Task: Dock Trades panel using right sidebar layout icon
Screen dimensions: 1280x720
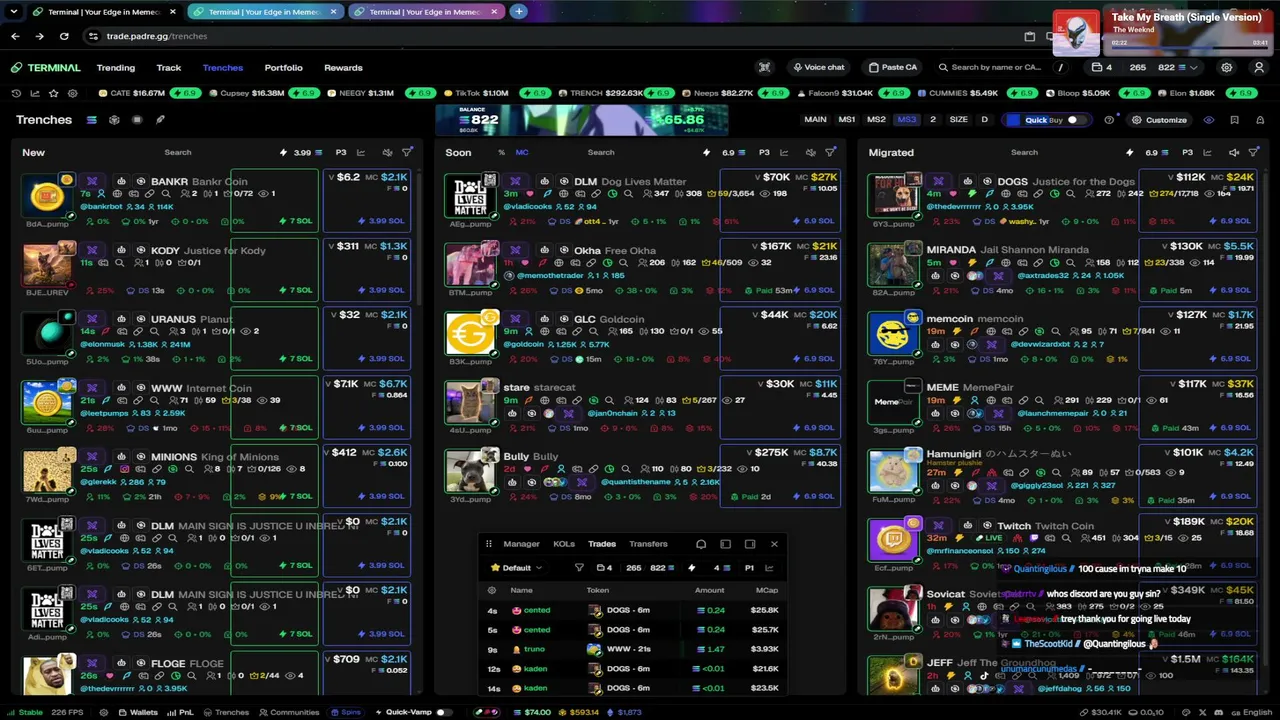Action: pos(750,544)
